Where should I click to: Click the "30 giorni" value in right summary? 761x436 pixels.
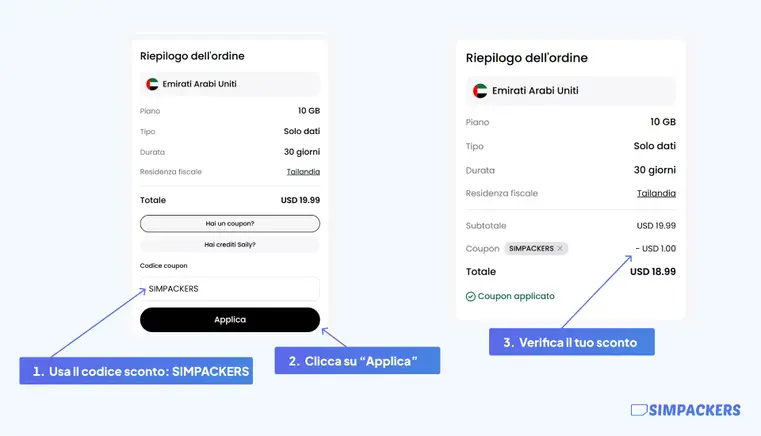[655, 170]
